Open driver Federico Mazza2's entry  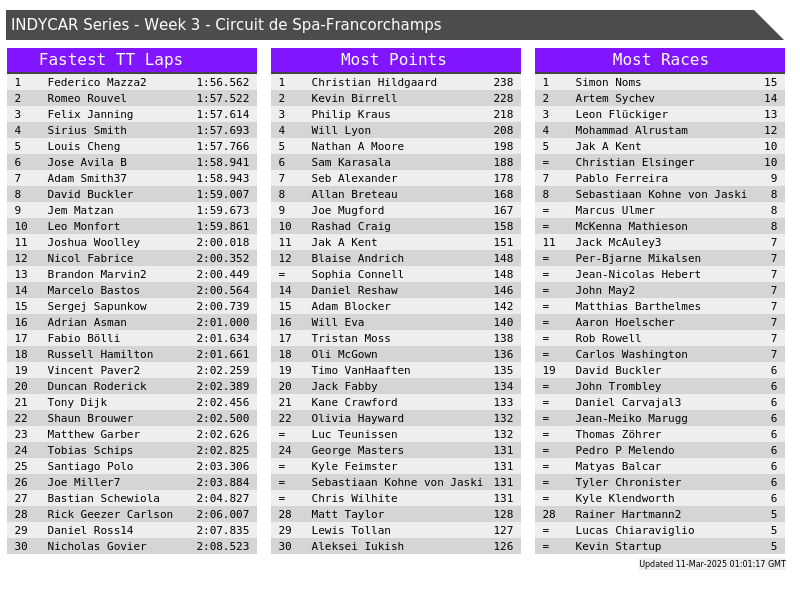[97, 83]
